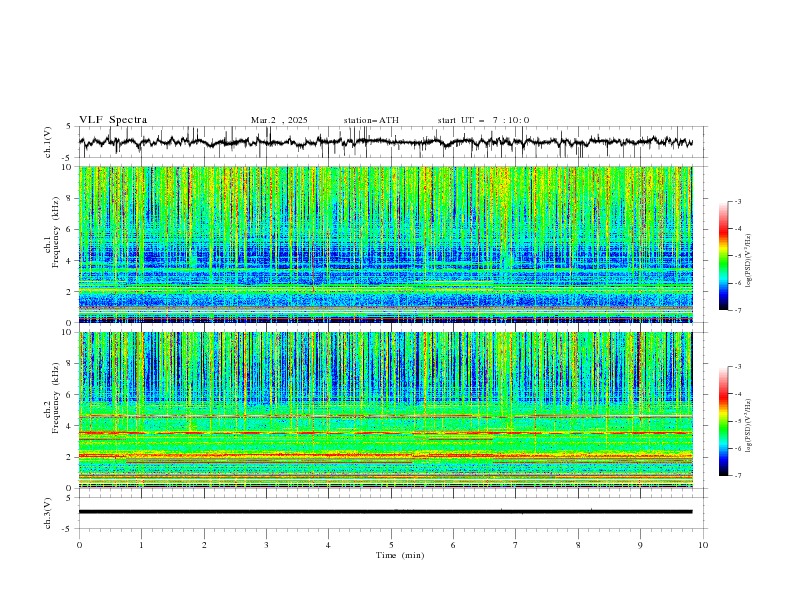The image size is (792, 612).
Task: Click the -5 tick on the ch.2 colorbar
Action: 737,421
